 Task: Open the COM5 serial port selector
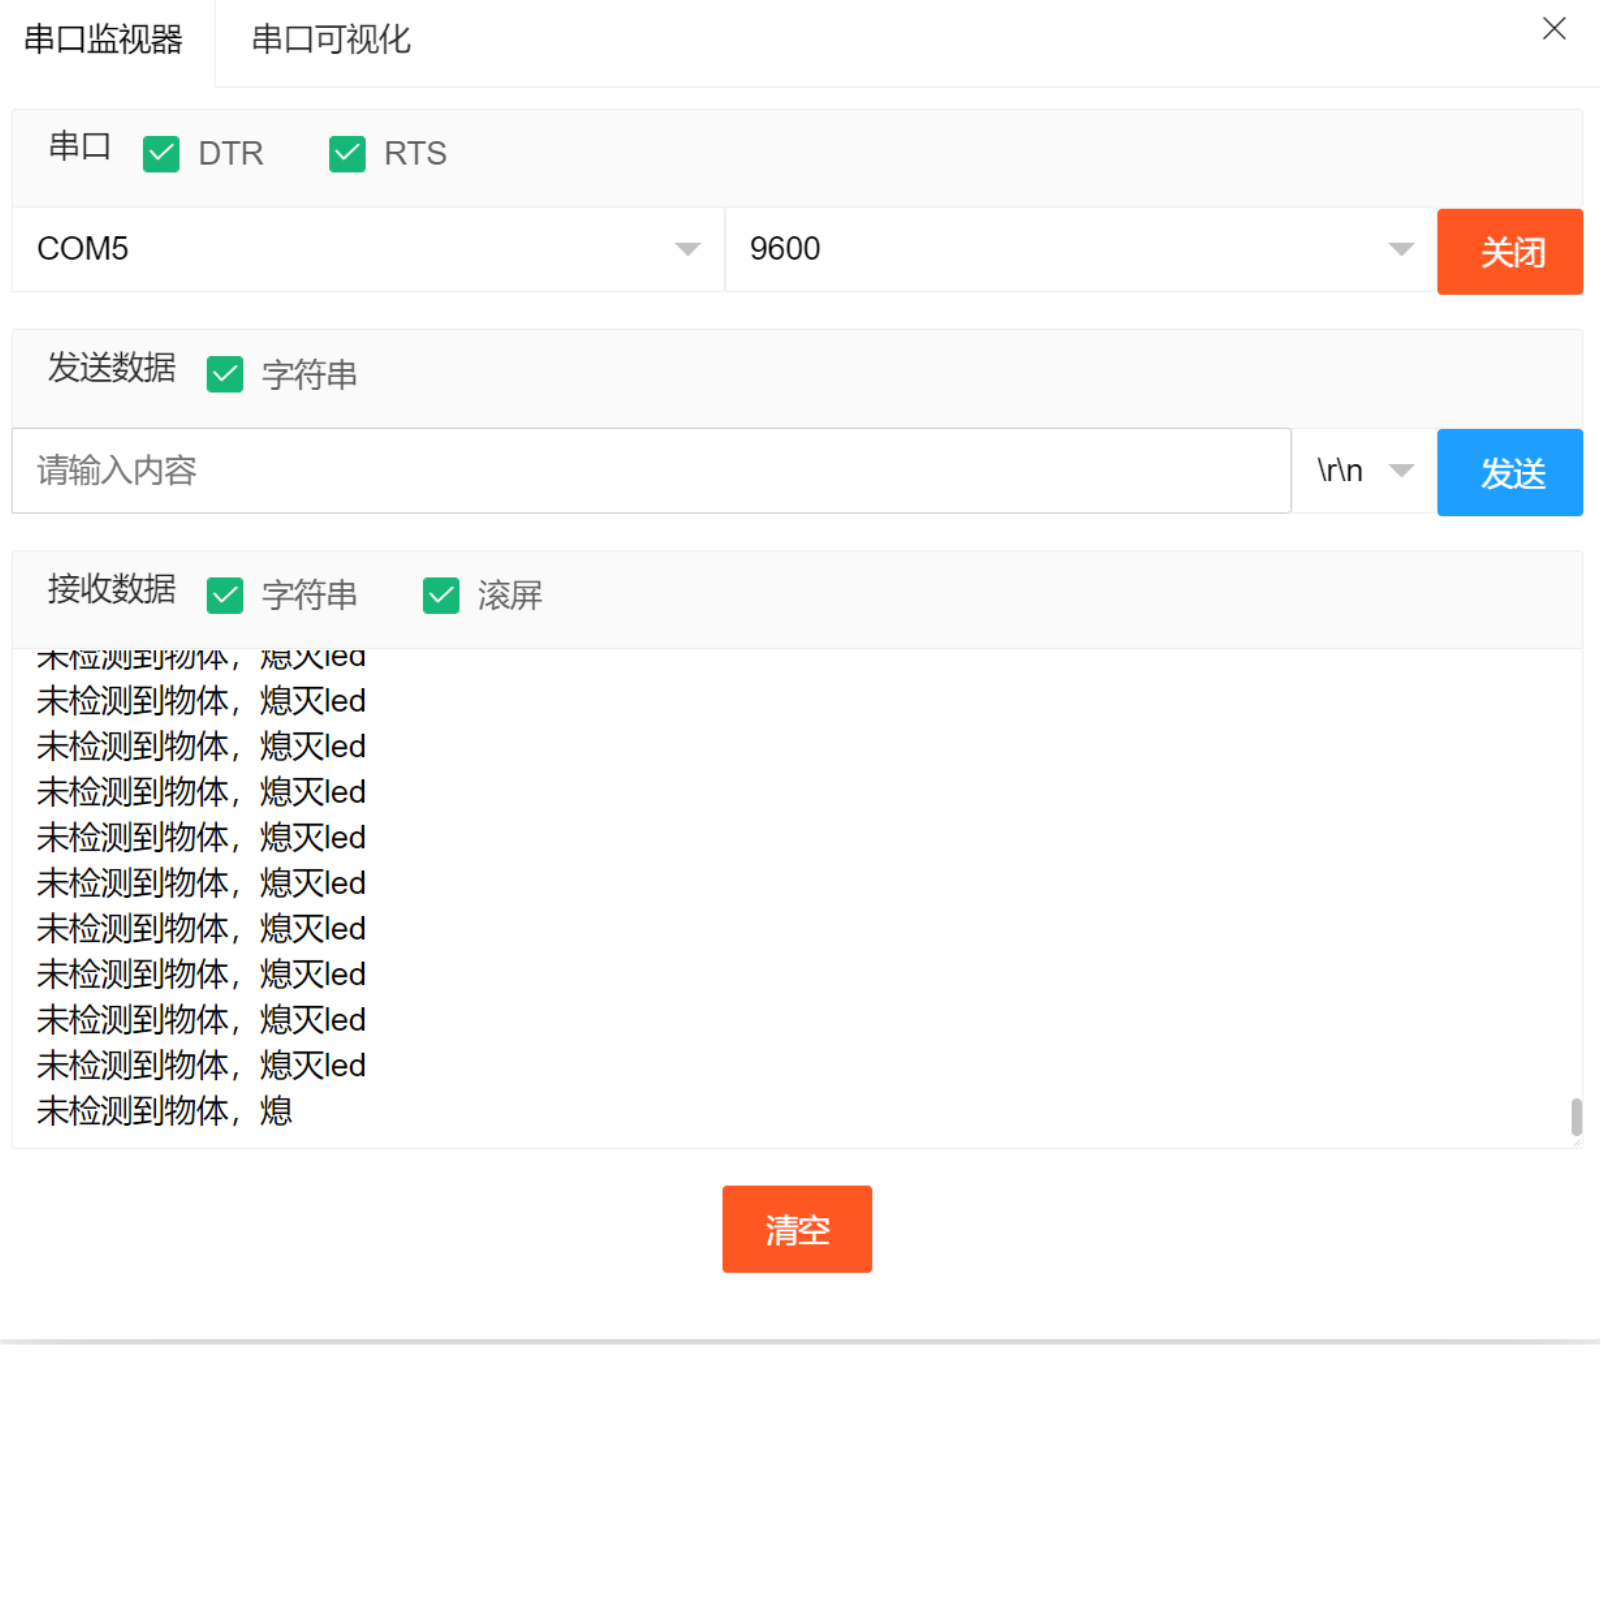366,250
